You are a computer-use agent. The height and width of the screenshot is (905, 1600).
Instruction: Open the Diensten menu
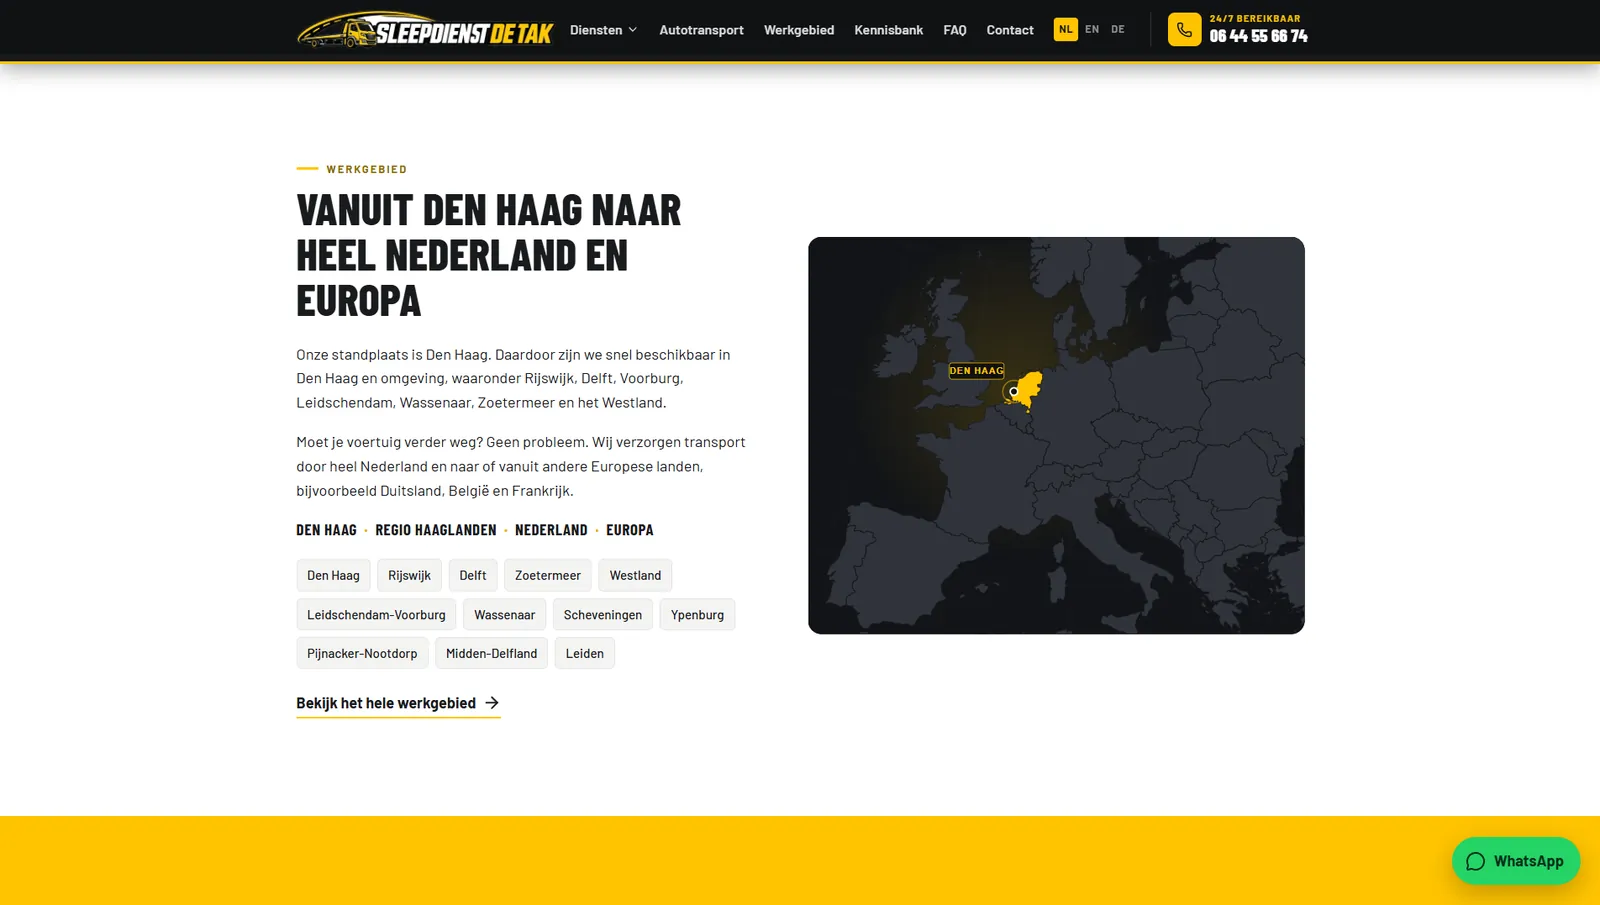[603, 30]
